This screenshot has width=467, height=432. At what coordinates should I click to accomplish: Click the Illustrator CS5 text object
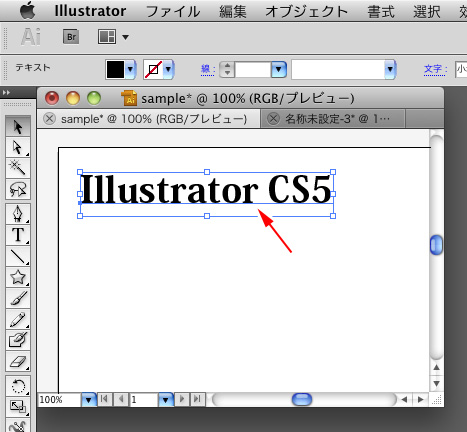[207, 189]
